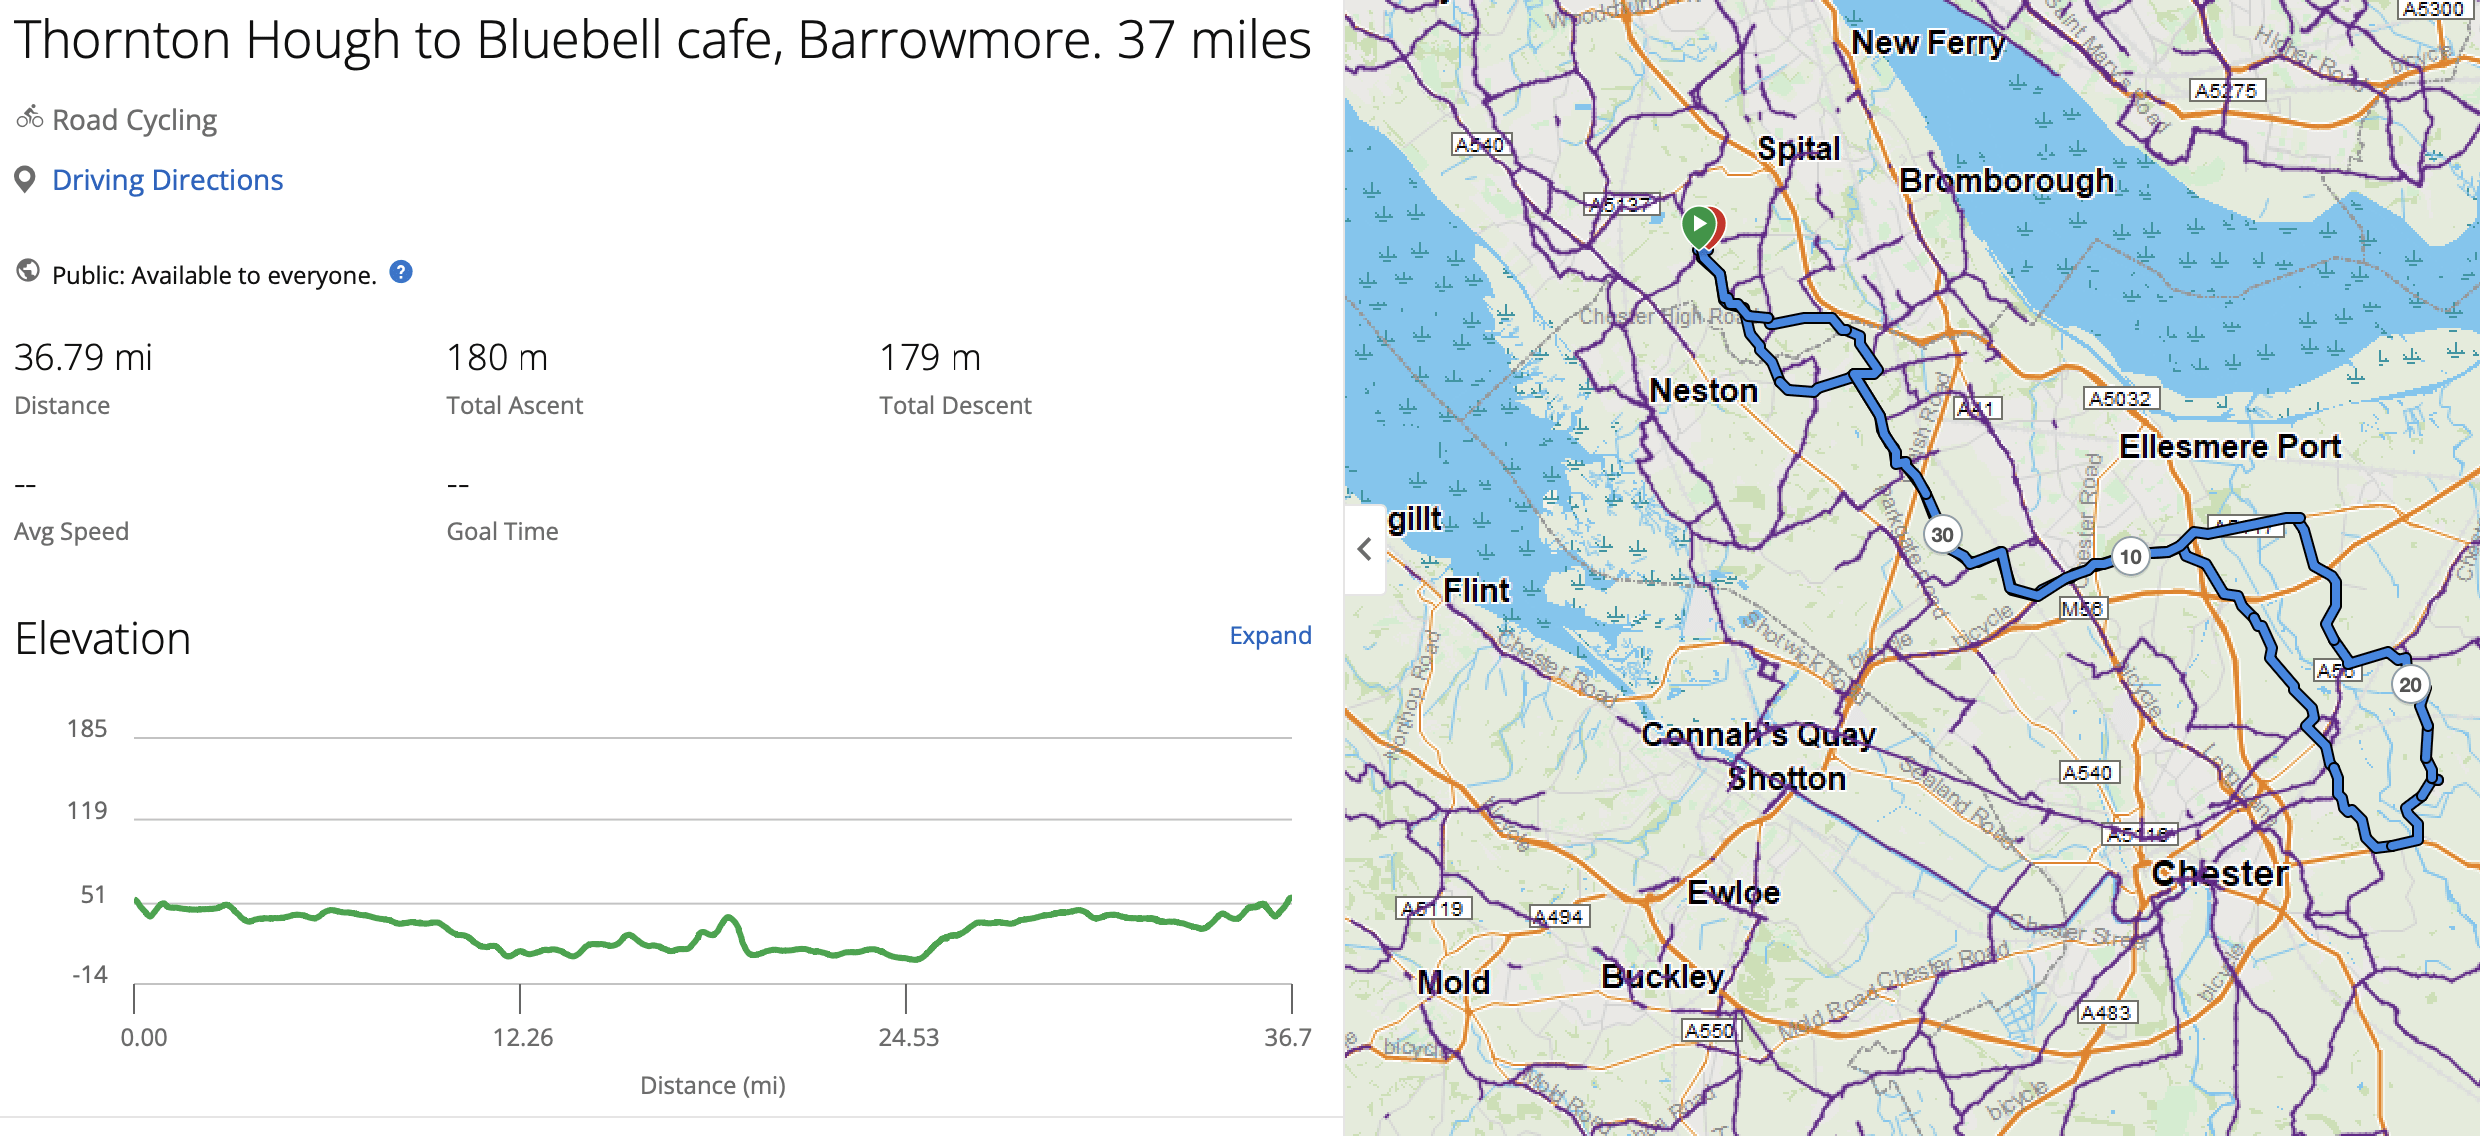Image resolution: width=2480 pixels, height=1136 pixels.
Task: Expand the Elevation chart
Action: point(1269,635)
